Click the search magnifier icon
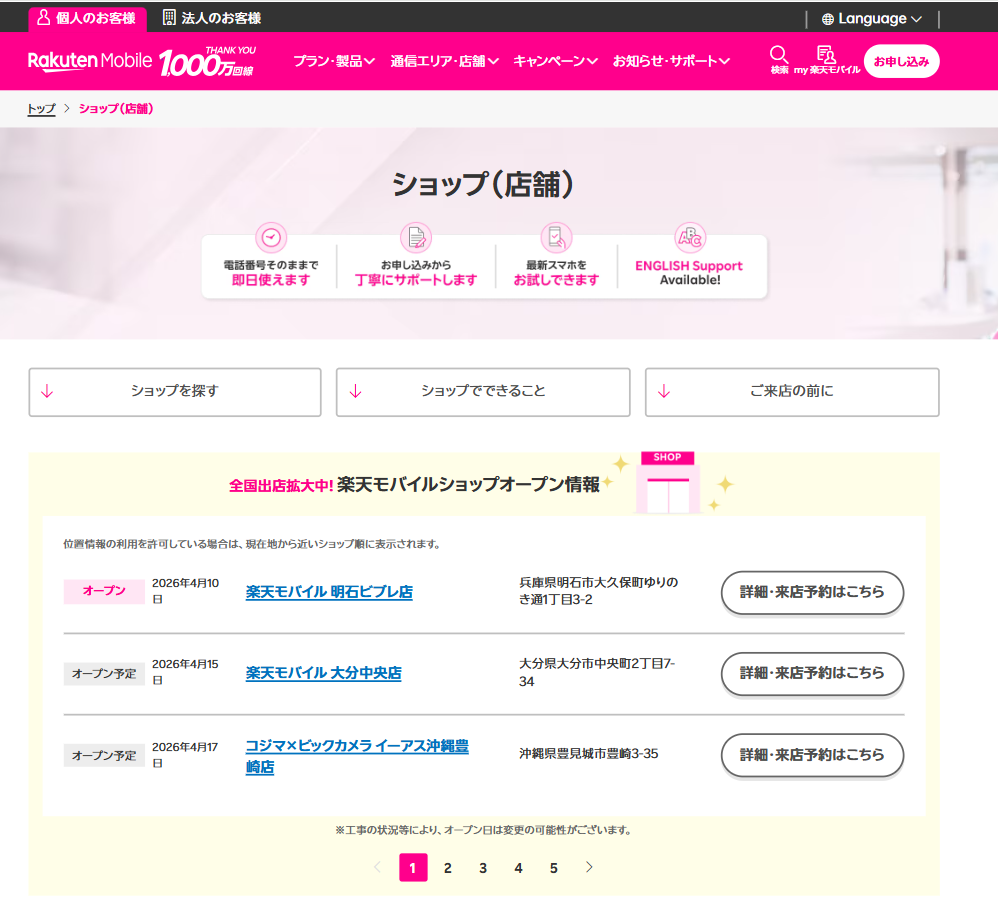 click(779, 55)
